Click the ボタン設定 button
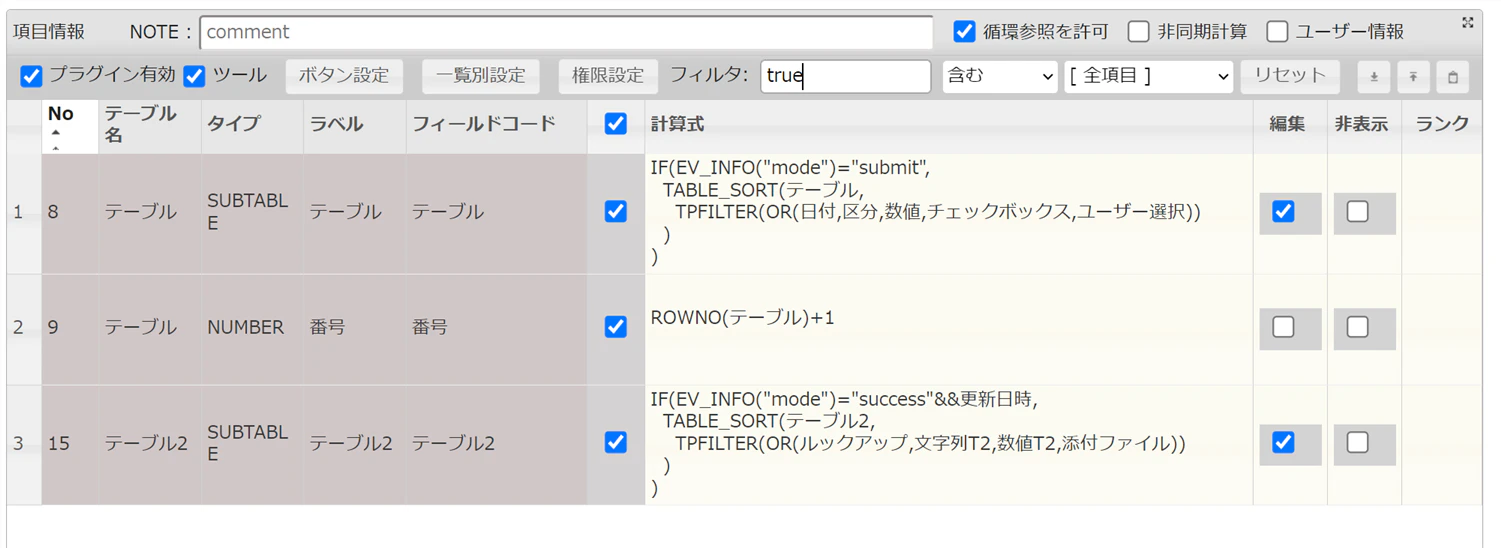 [x=344, y=76]
